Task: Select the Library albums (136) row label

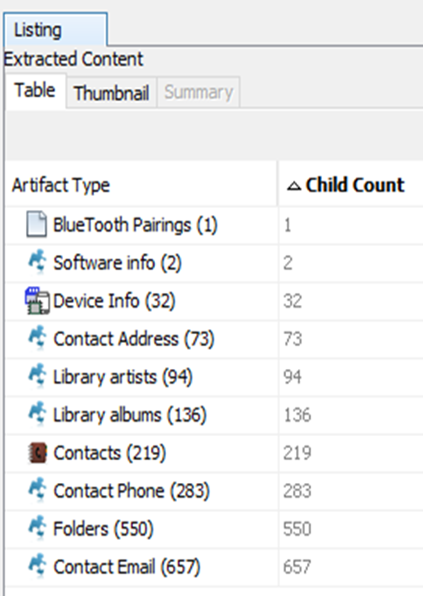Action: tap(130, 415)
